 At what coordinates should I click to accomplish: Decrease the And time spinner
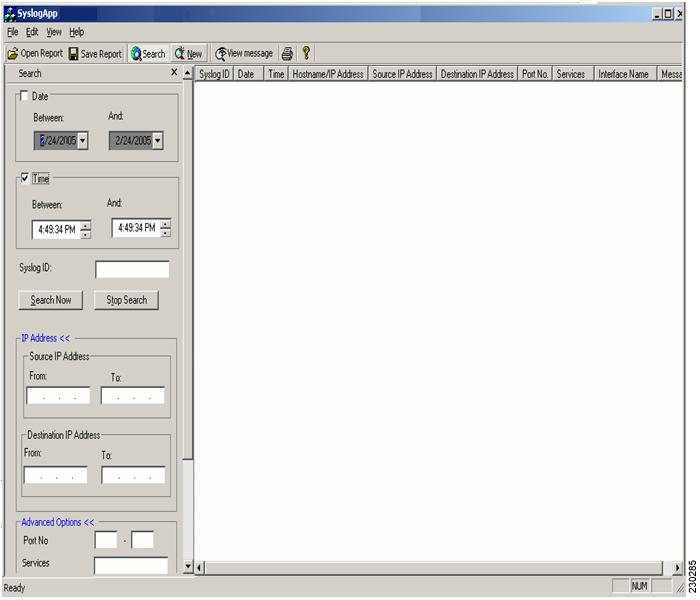tap(166, 232)
